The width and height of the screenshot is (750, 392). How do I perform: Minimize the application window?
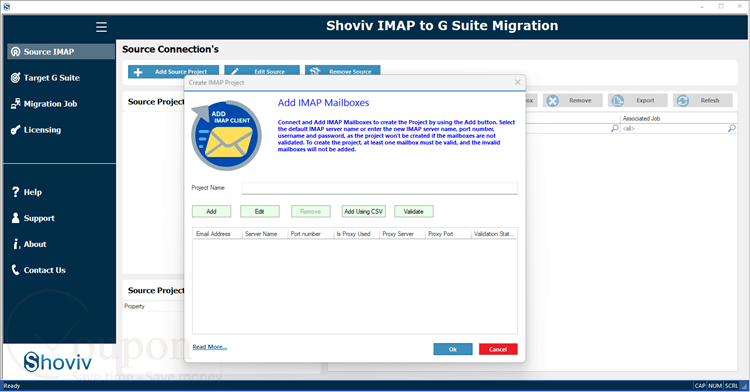(702, 7)
